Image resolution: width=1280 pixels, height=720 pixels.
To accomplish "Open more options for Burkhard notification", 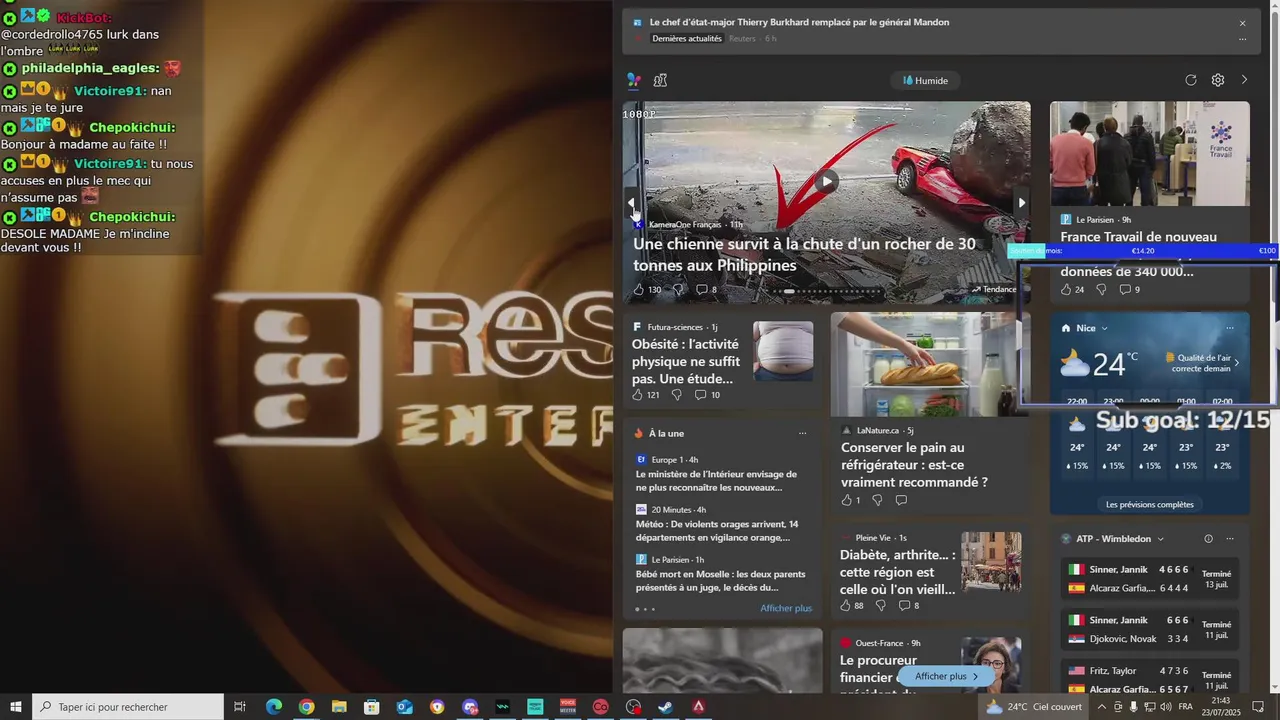I will point(1242,39).
